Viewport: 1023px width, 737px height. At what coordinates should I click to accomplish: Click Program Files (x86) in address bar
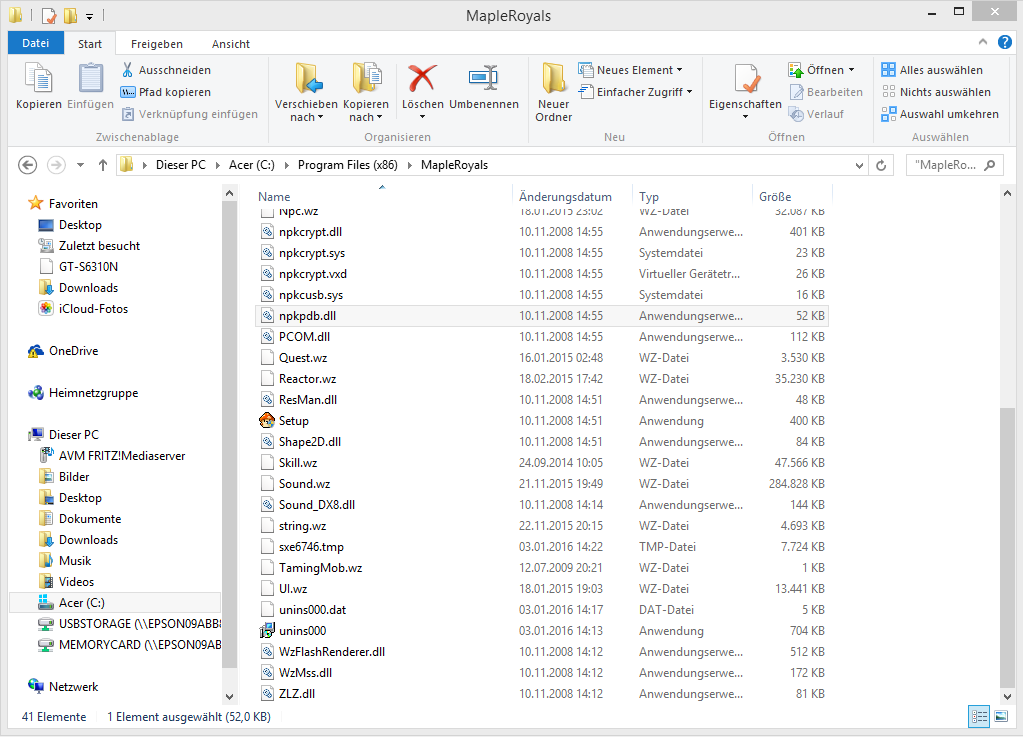point(348,165)
